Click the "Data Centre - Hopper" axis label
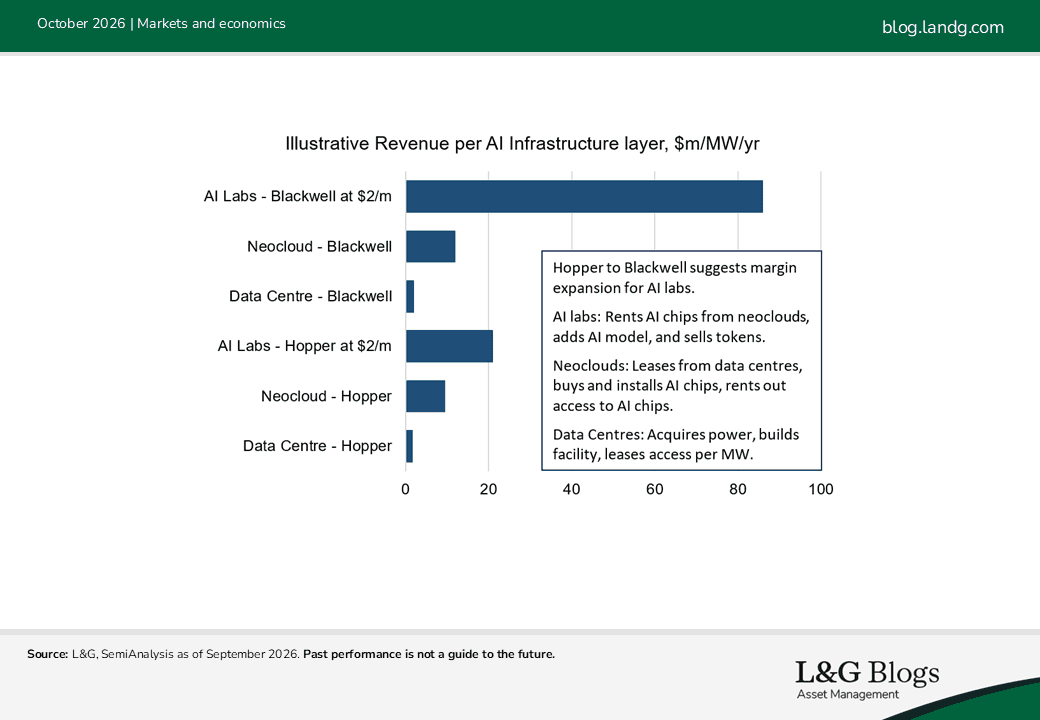The image size is (1040, 720). pyautogui.click(x=317, y=446)
